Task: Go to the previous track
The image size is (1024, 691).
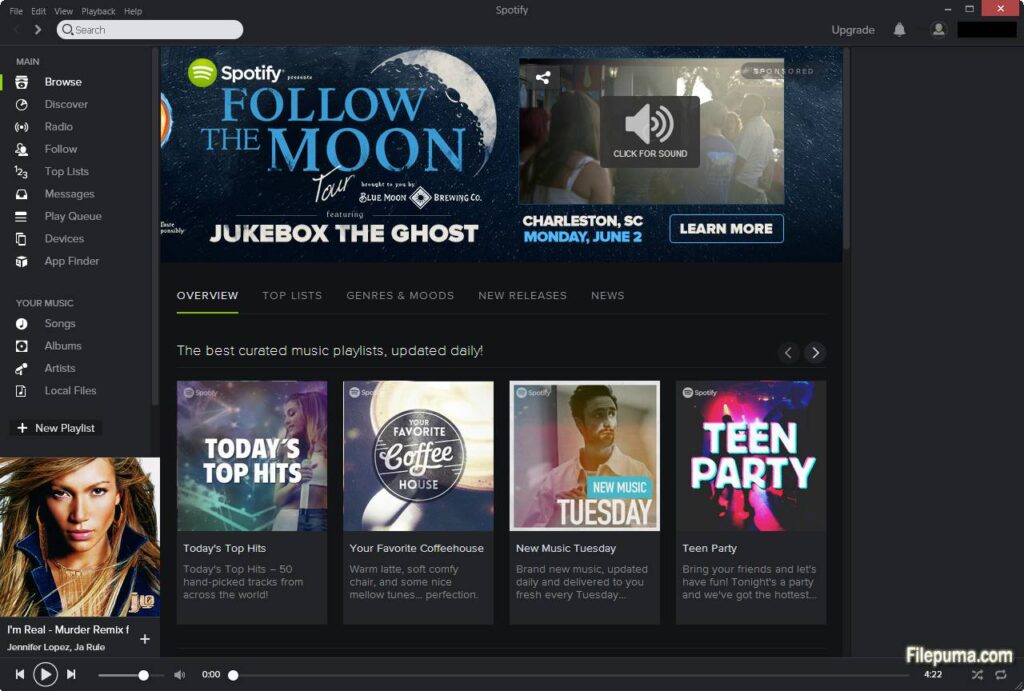Action: pos(19,675)
